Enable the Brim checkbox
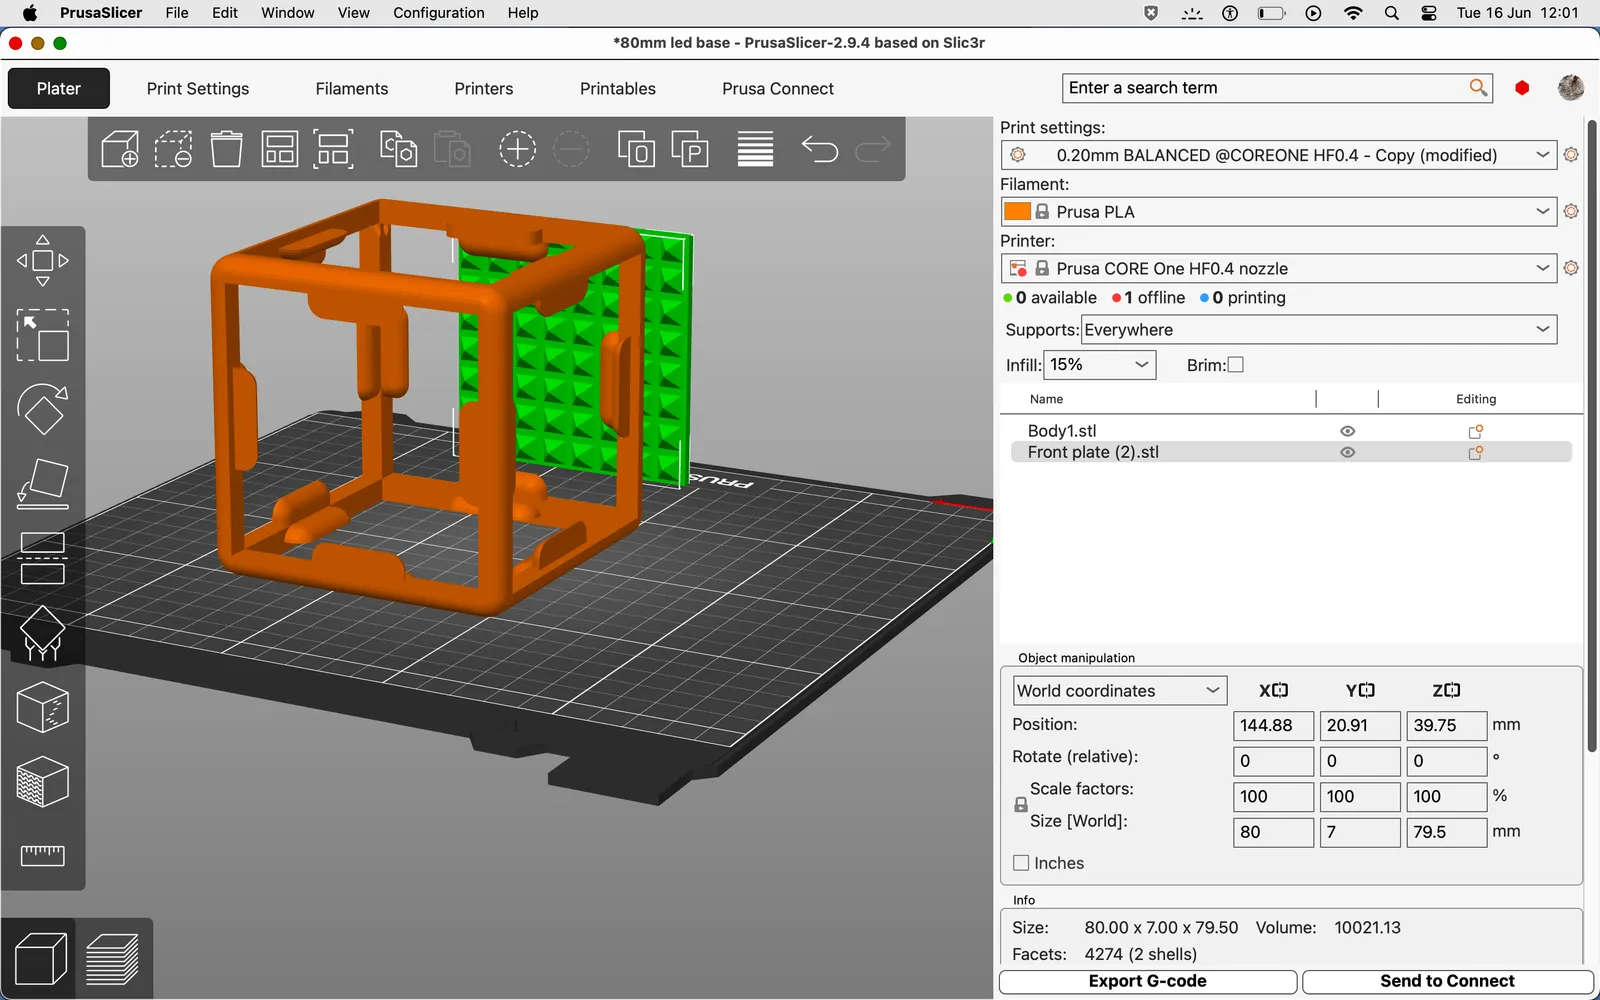The width and height of the screenshot is (1600, 1000). click(1236, 365)
